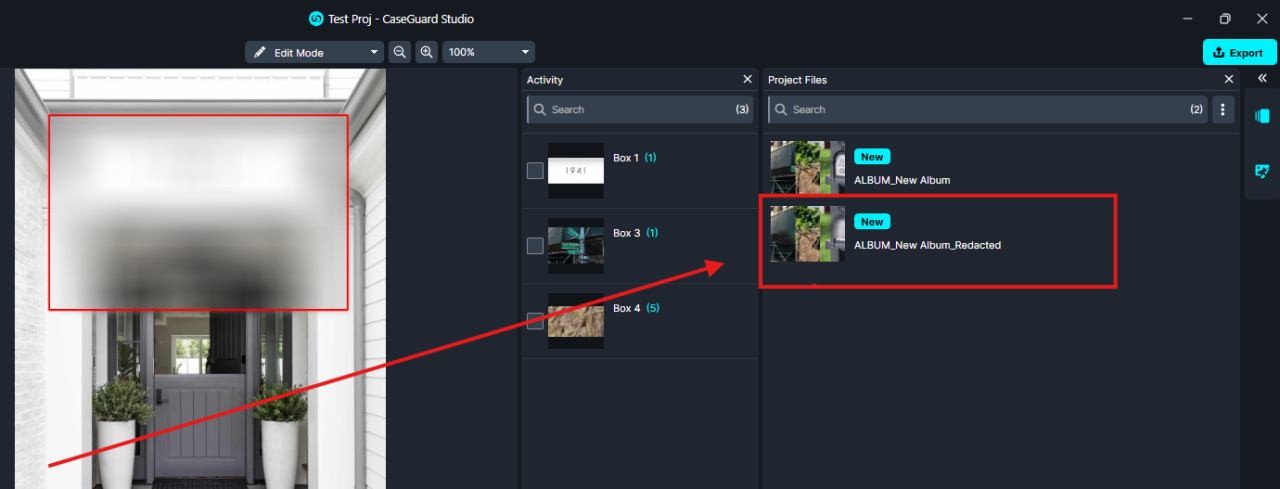Close the Activity panel
The height and width of the screenshot is (489, 1280).
point(747,79)
